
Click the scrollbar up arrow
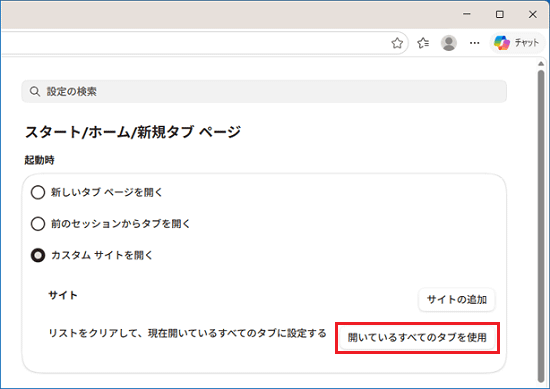[541, 63]
